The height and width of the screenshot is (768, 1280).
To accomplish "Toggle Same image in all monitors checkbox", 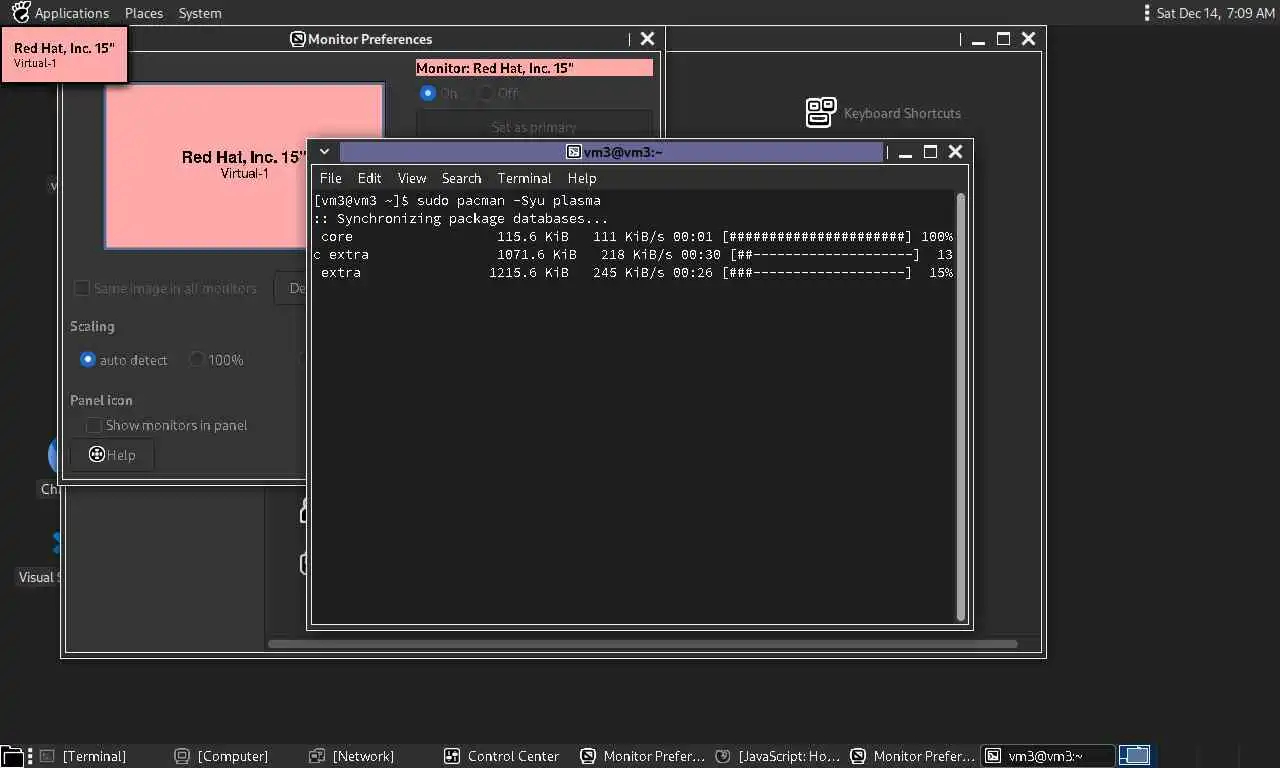I will click(82, 288).
